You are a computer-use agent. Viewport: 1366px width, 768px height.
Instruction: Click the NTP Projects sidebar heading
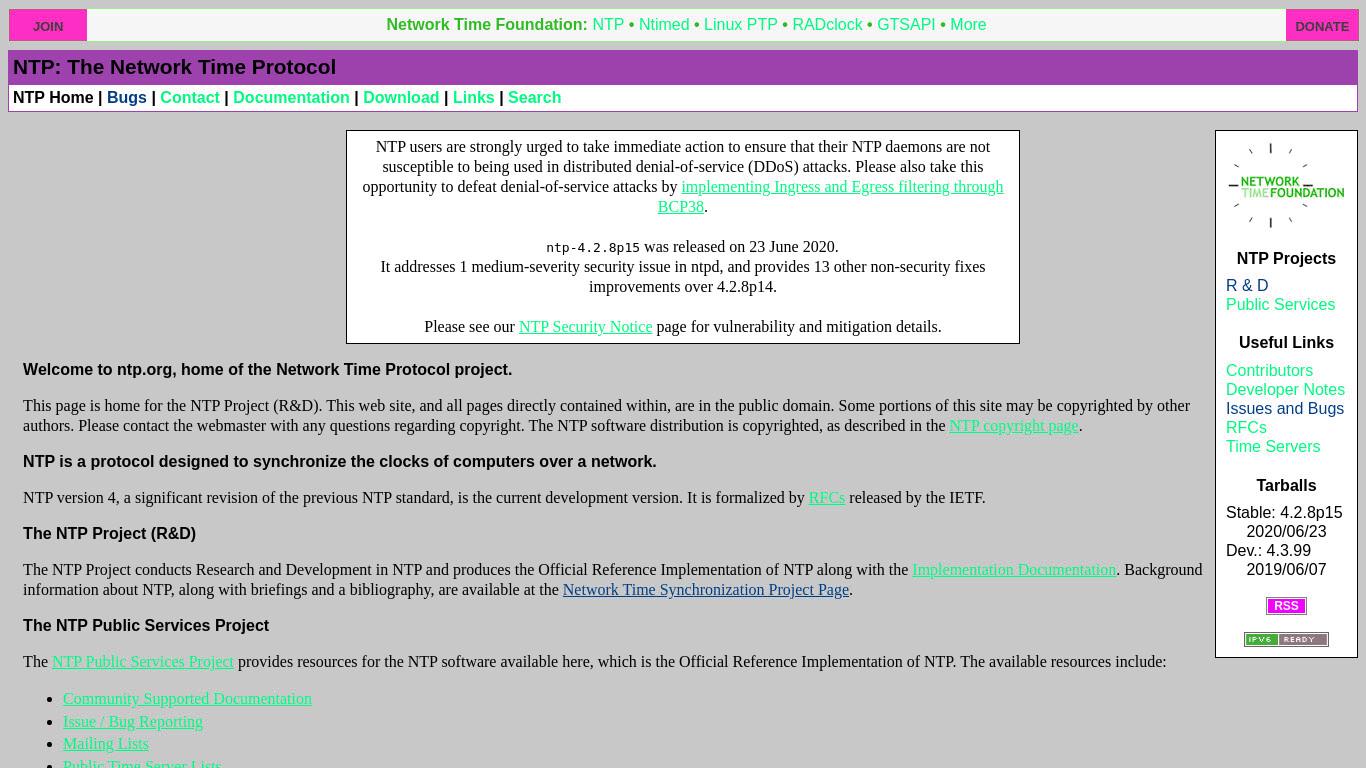pos(1286,259)
